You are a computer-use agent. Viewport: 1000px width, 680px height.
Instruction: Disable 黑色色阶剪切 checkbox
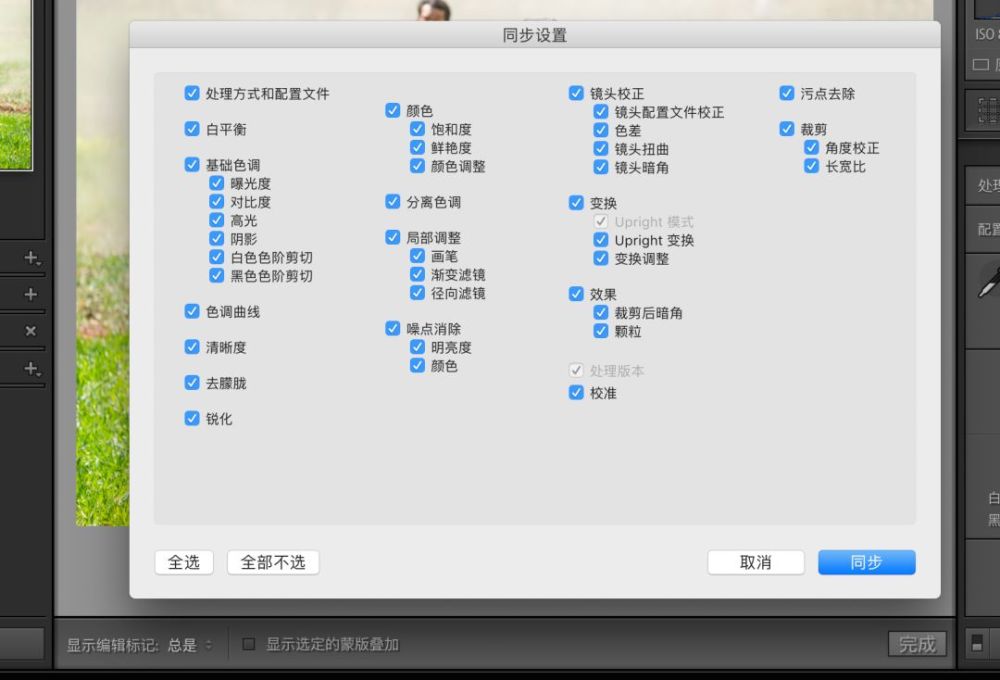tap(217, 276)
